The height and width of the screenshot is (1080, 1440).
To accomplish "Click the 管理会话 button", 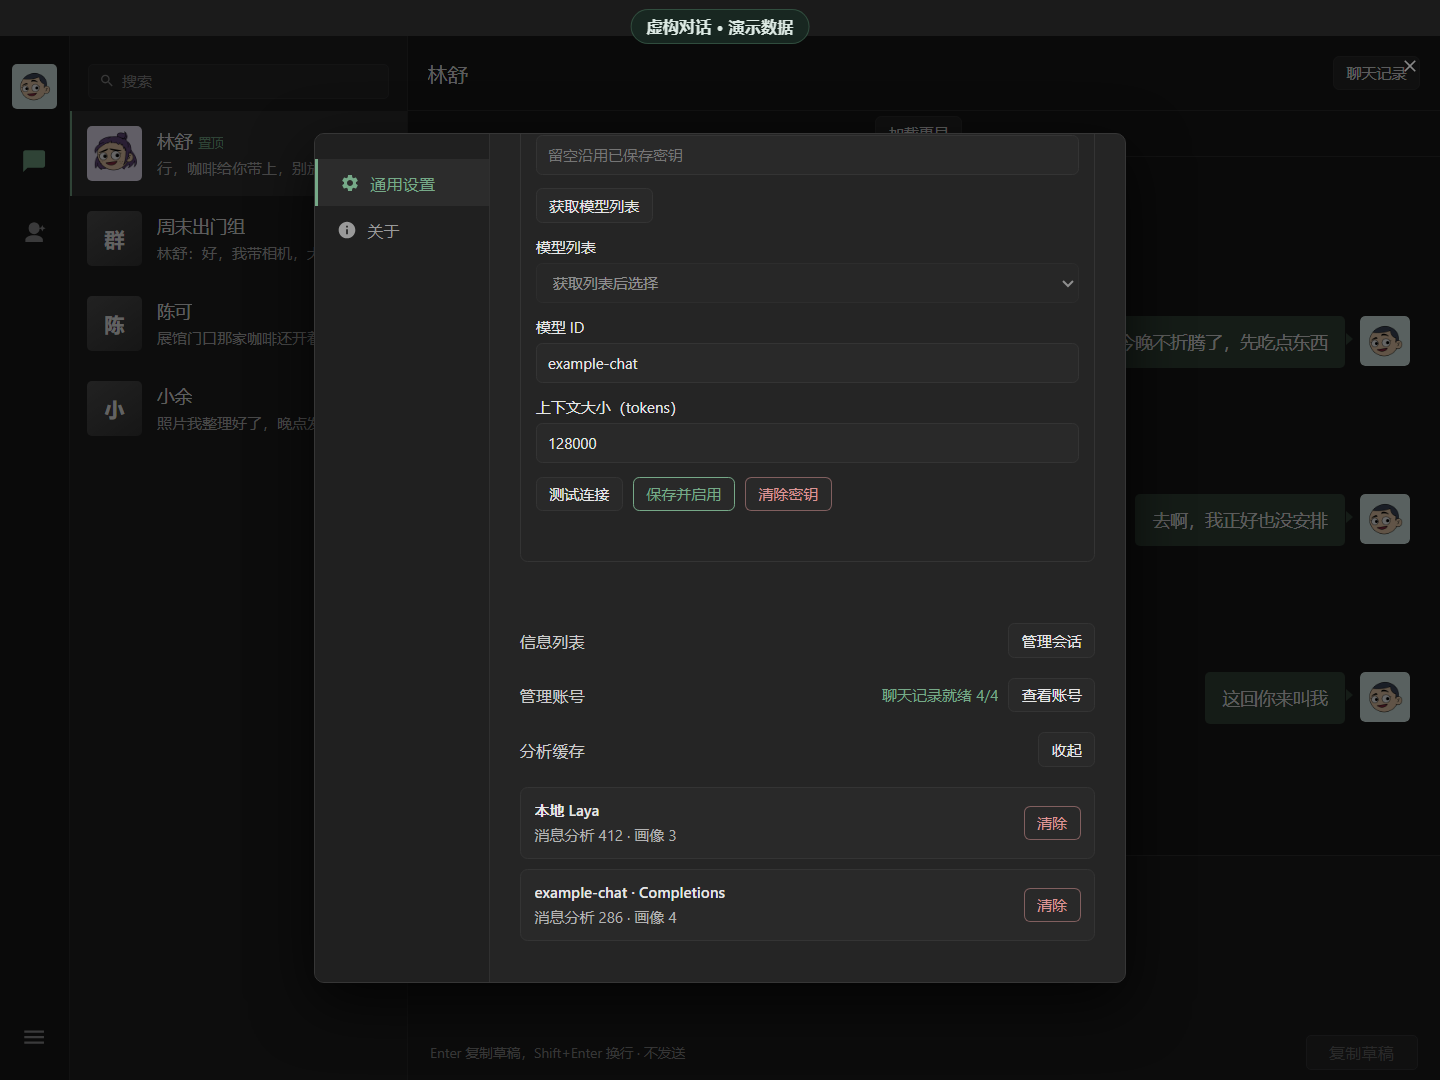I will 1051,641.
